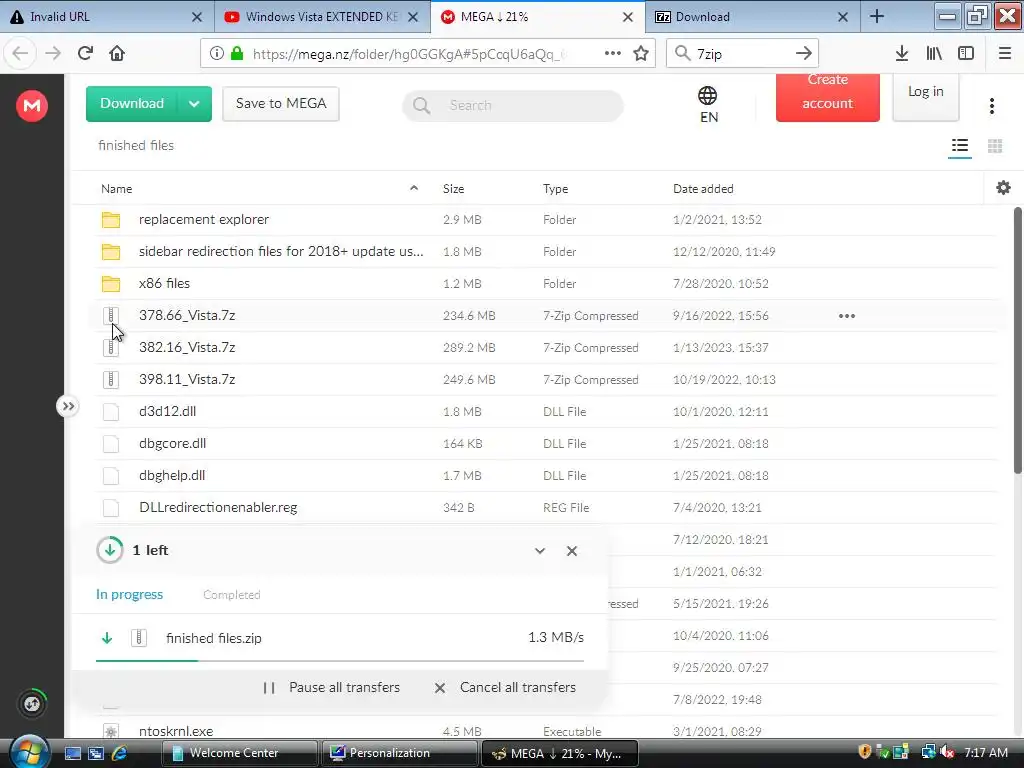Open Firefox downloads arrow
This screenshot has height=768, width=1024.
pyautogui.click(x=902, y=54)
